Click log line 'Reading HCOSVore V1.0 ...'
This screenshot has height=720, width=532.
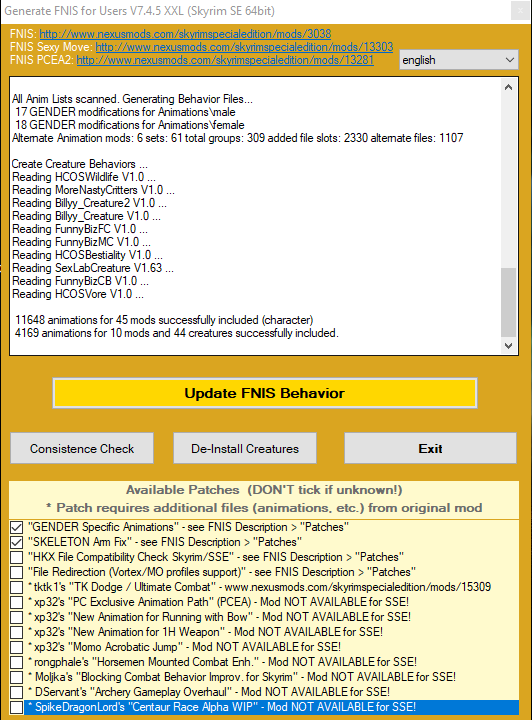78,294
